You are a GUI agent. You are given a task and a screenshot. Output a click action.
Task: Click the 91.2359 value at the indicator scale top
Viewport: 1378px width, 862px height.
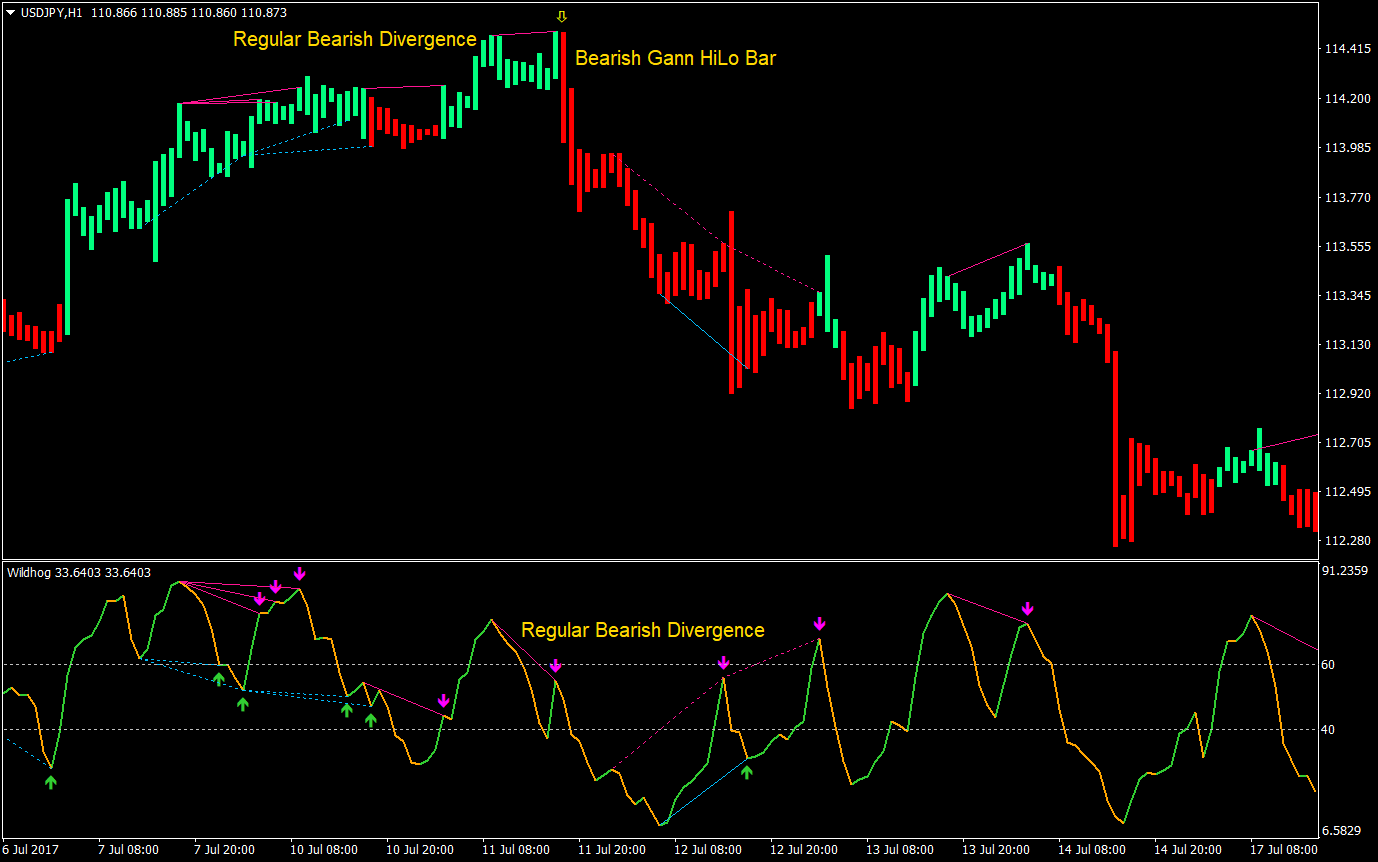click(x=1344, y=571)
